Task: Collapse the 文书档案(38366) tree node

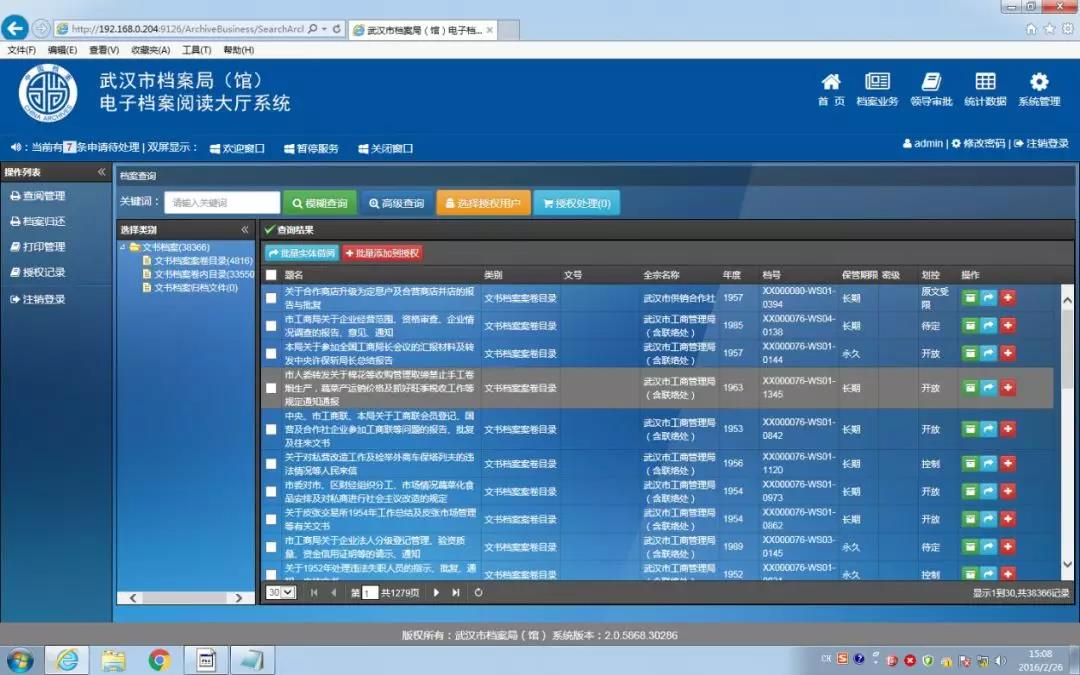Action: point(123,247)
